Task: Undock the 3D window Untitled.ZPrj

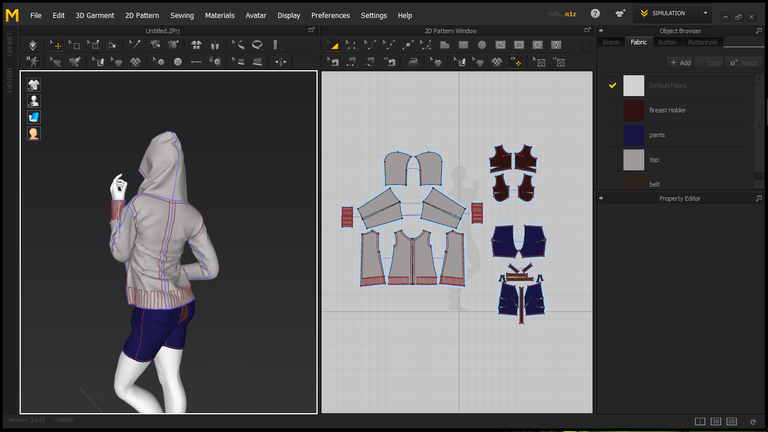Action: (x=311, y=30)
